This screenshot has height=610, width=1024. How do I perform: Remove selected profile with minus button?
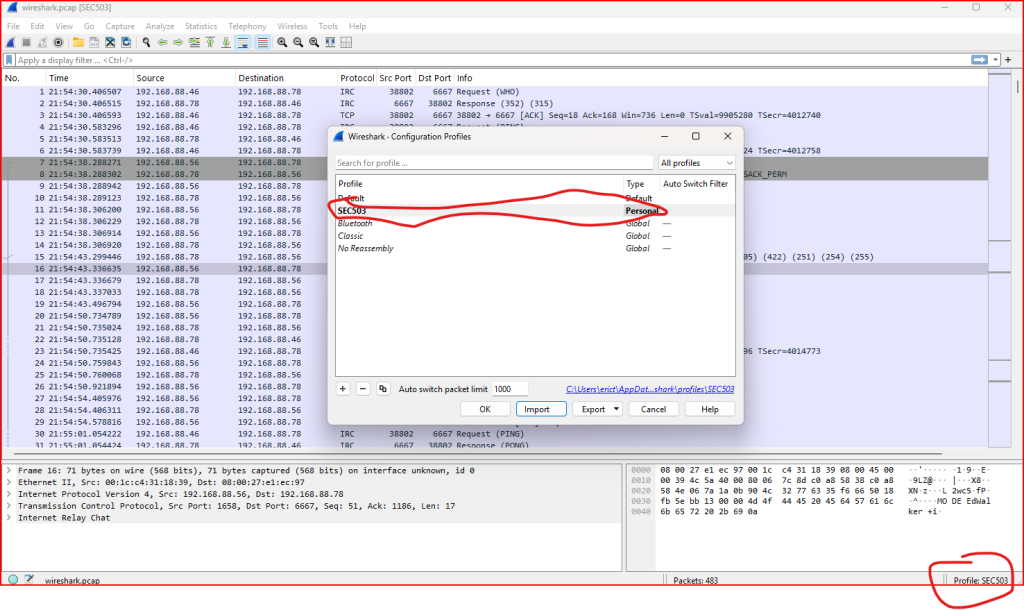pyautogui.click(x=362, y=389)
